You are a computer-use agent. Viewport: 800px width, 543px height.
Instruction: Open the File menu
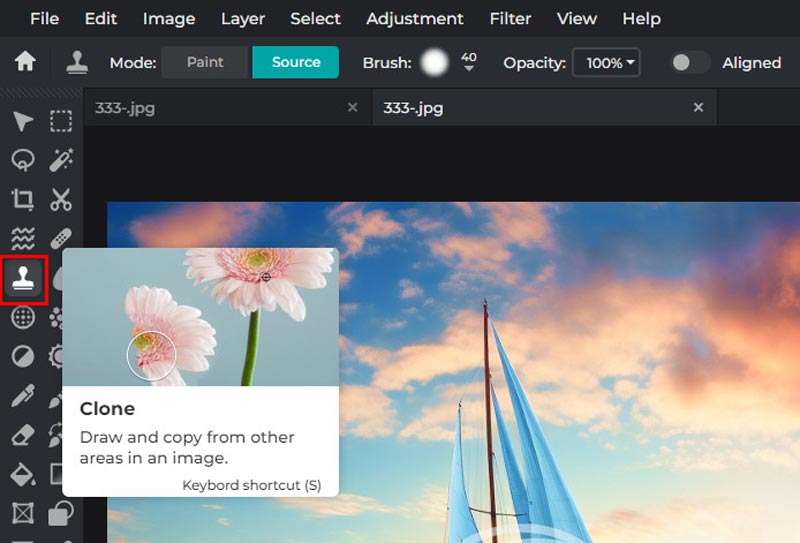point(44,19)
